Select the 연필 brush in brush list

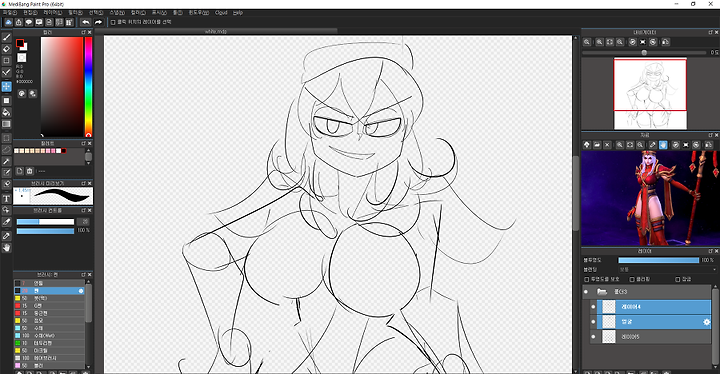tap(49, 283)
